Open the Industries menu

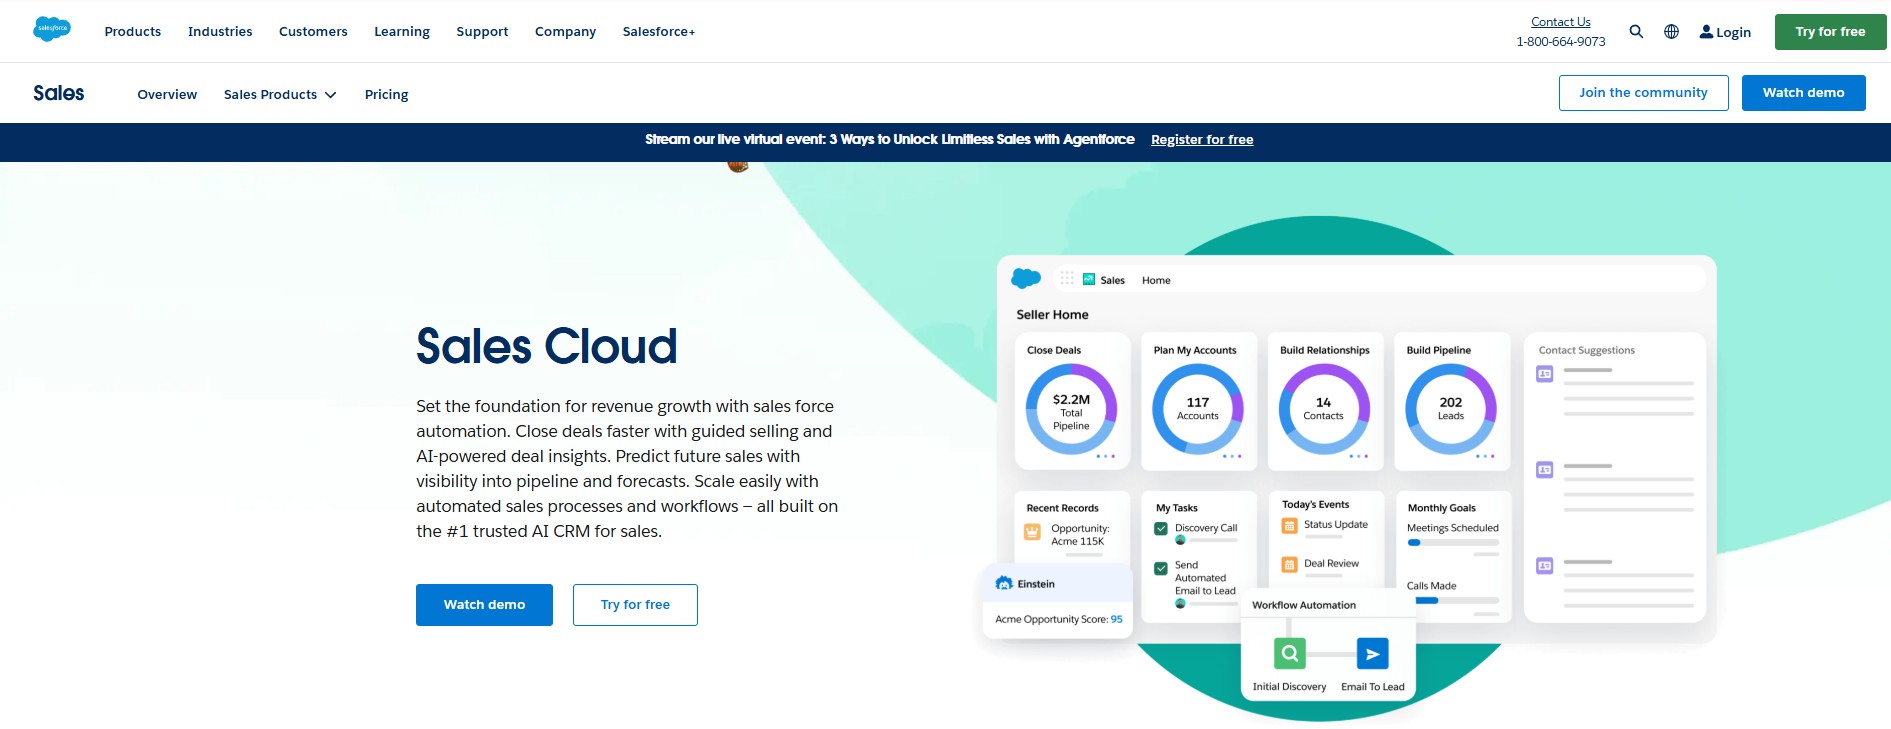coord(220,31)
